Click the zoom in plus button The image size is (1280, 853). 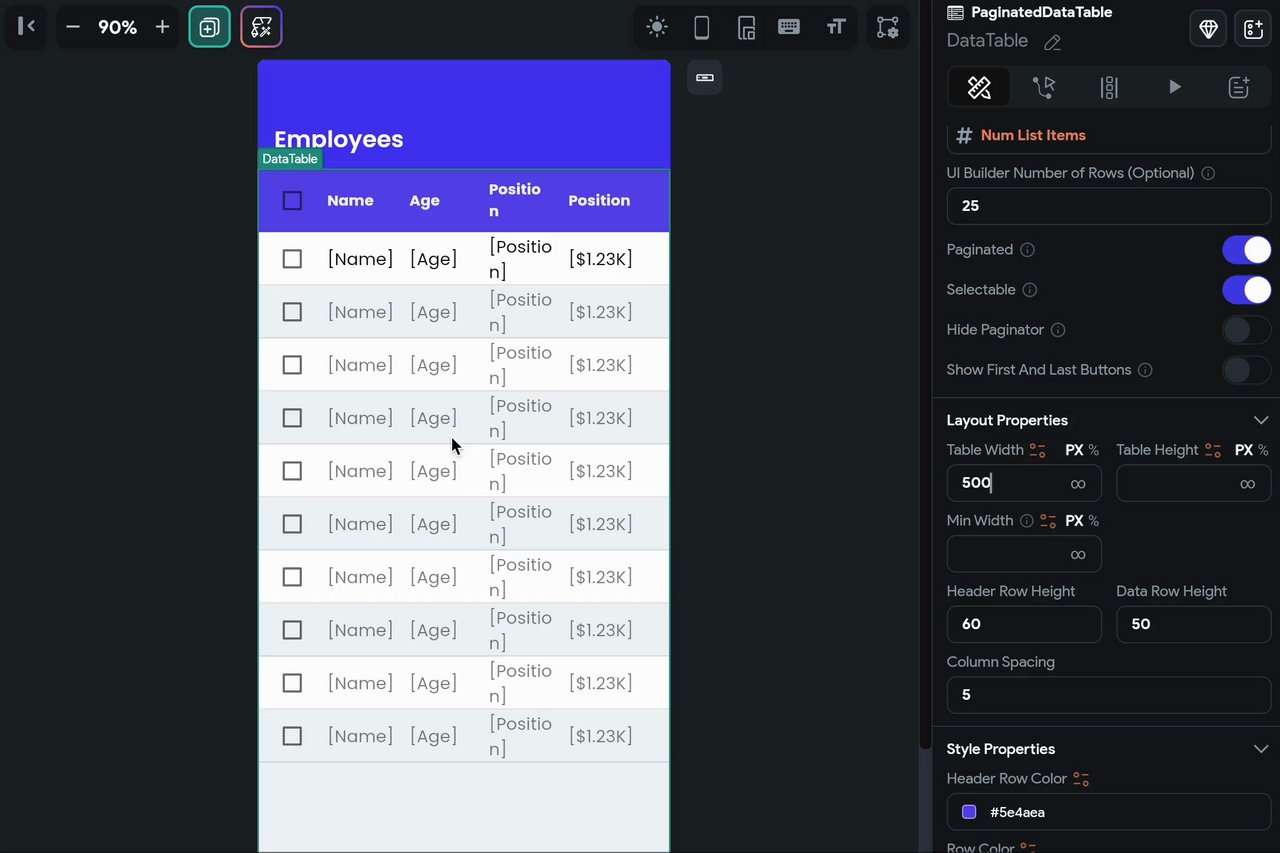pyautogui.click(x=162, y=27)
